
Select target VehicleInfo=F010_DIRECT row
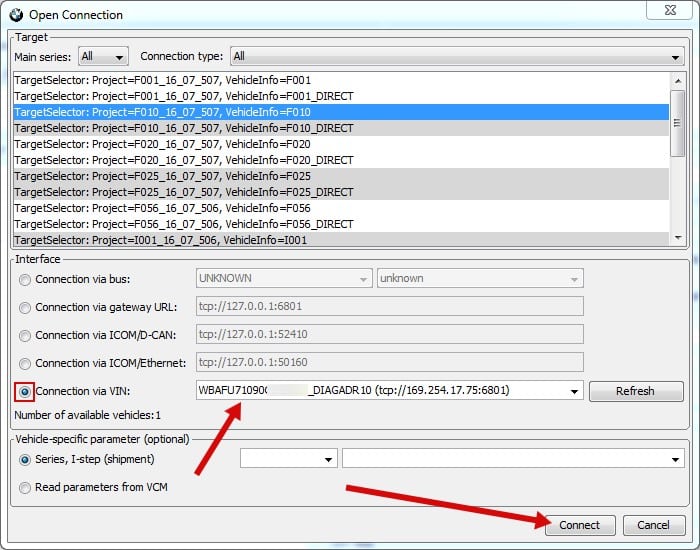click(x=341, y=128)
